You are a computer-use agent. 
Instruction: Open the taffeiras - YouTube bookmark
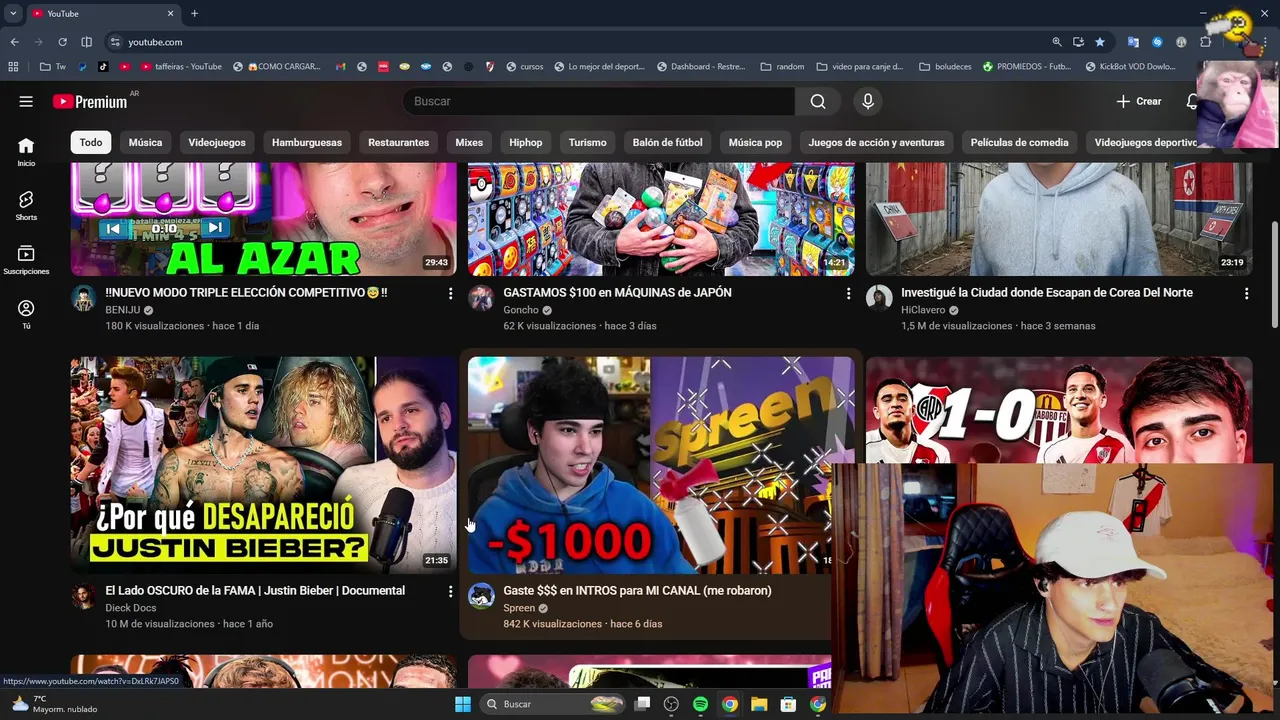(x=181, y=67)
